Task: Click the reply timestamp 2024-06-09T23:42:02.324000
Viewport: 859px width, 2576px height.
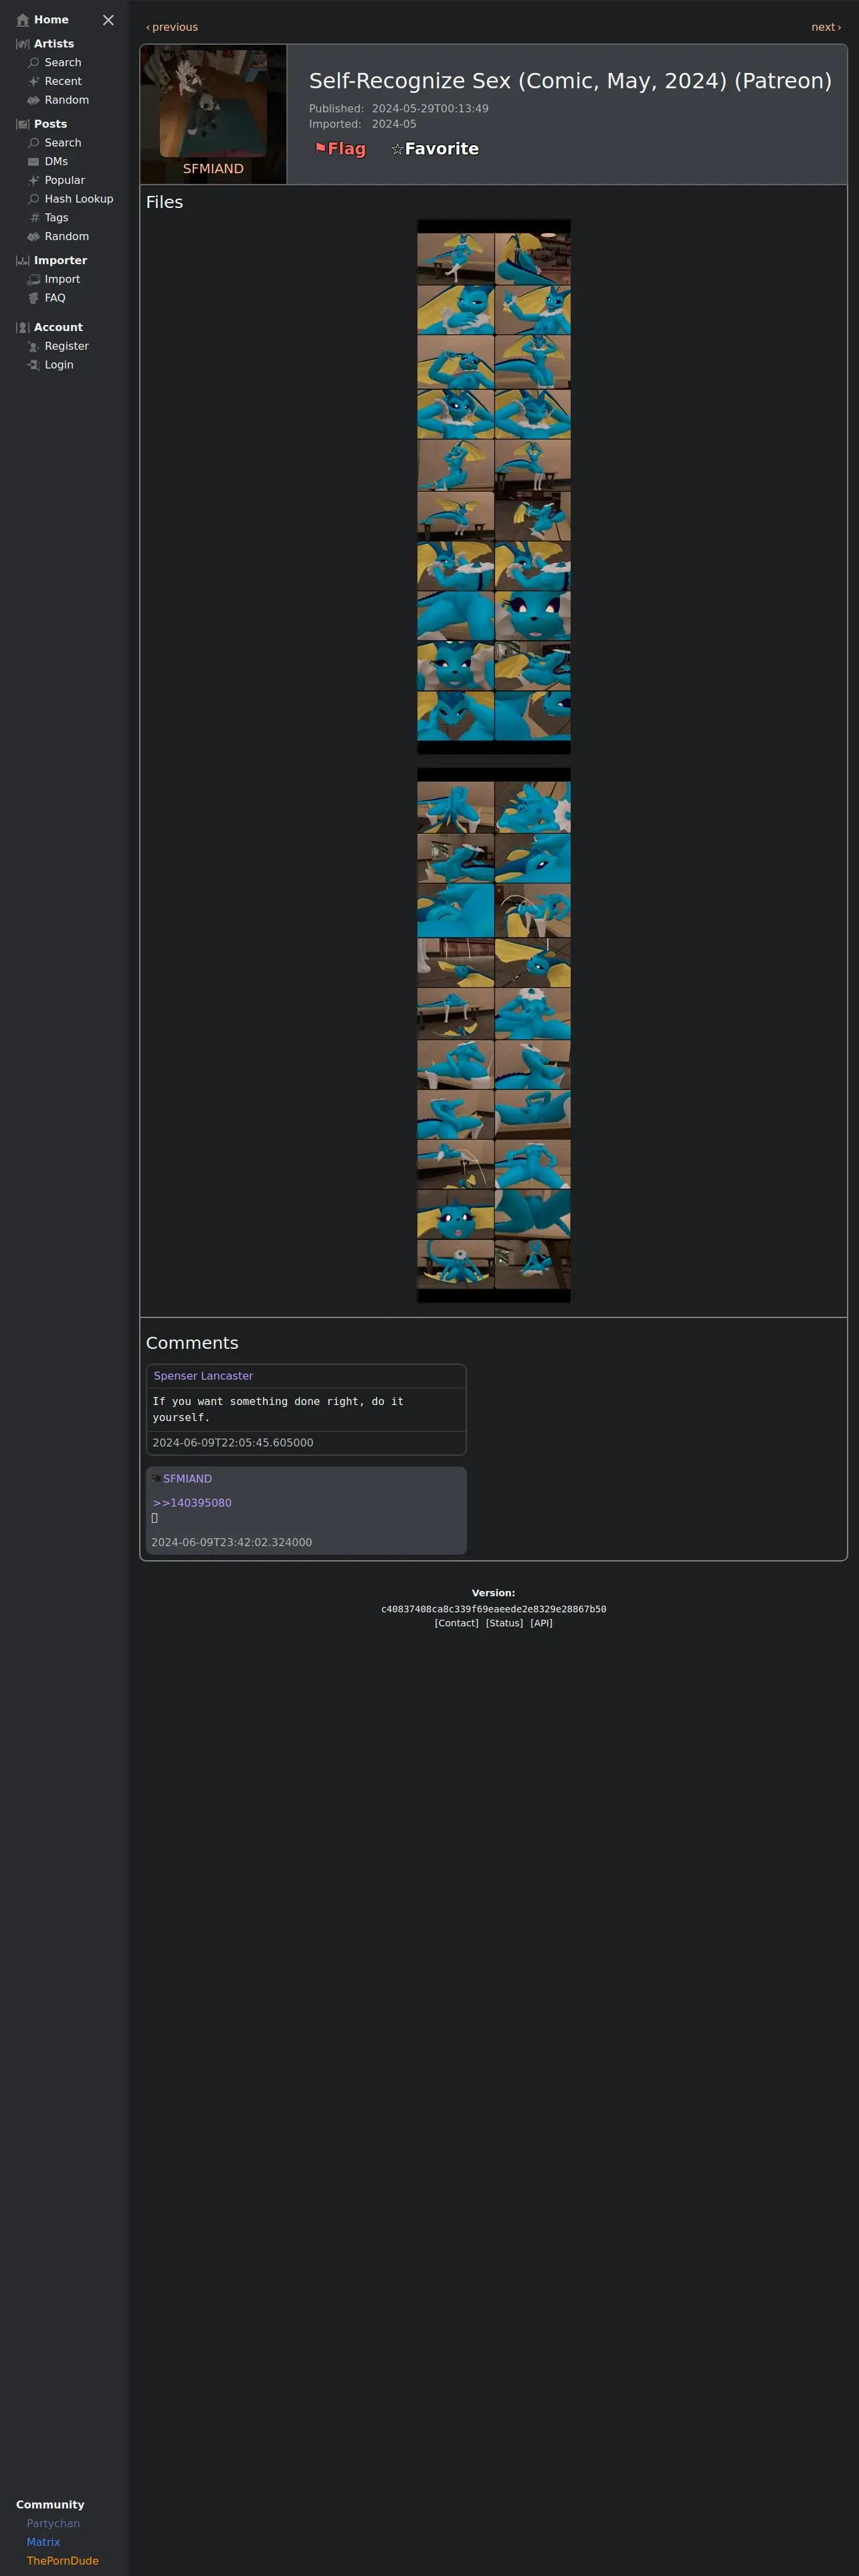Action: (x=231, y=1542)
